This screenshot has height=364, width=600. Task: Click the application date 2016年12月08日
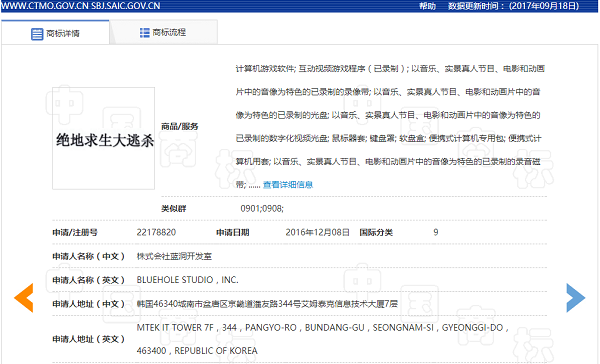tap(317, 232)
